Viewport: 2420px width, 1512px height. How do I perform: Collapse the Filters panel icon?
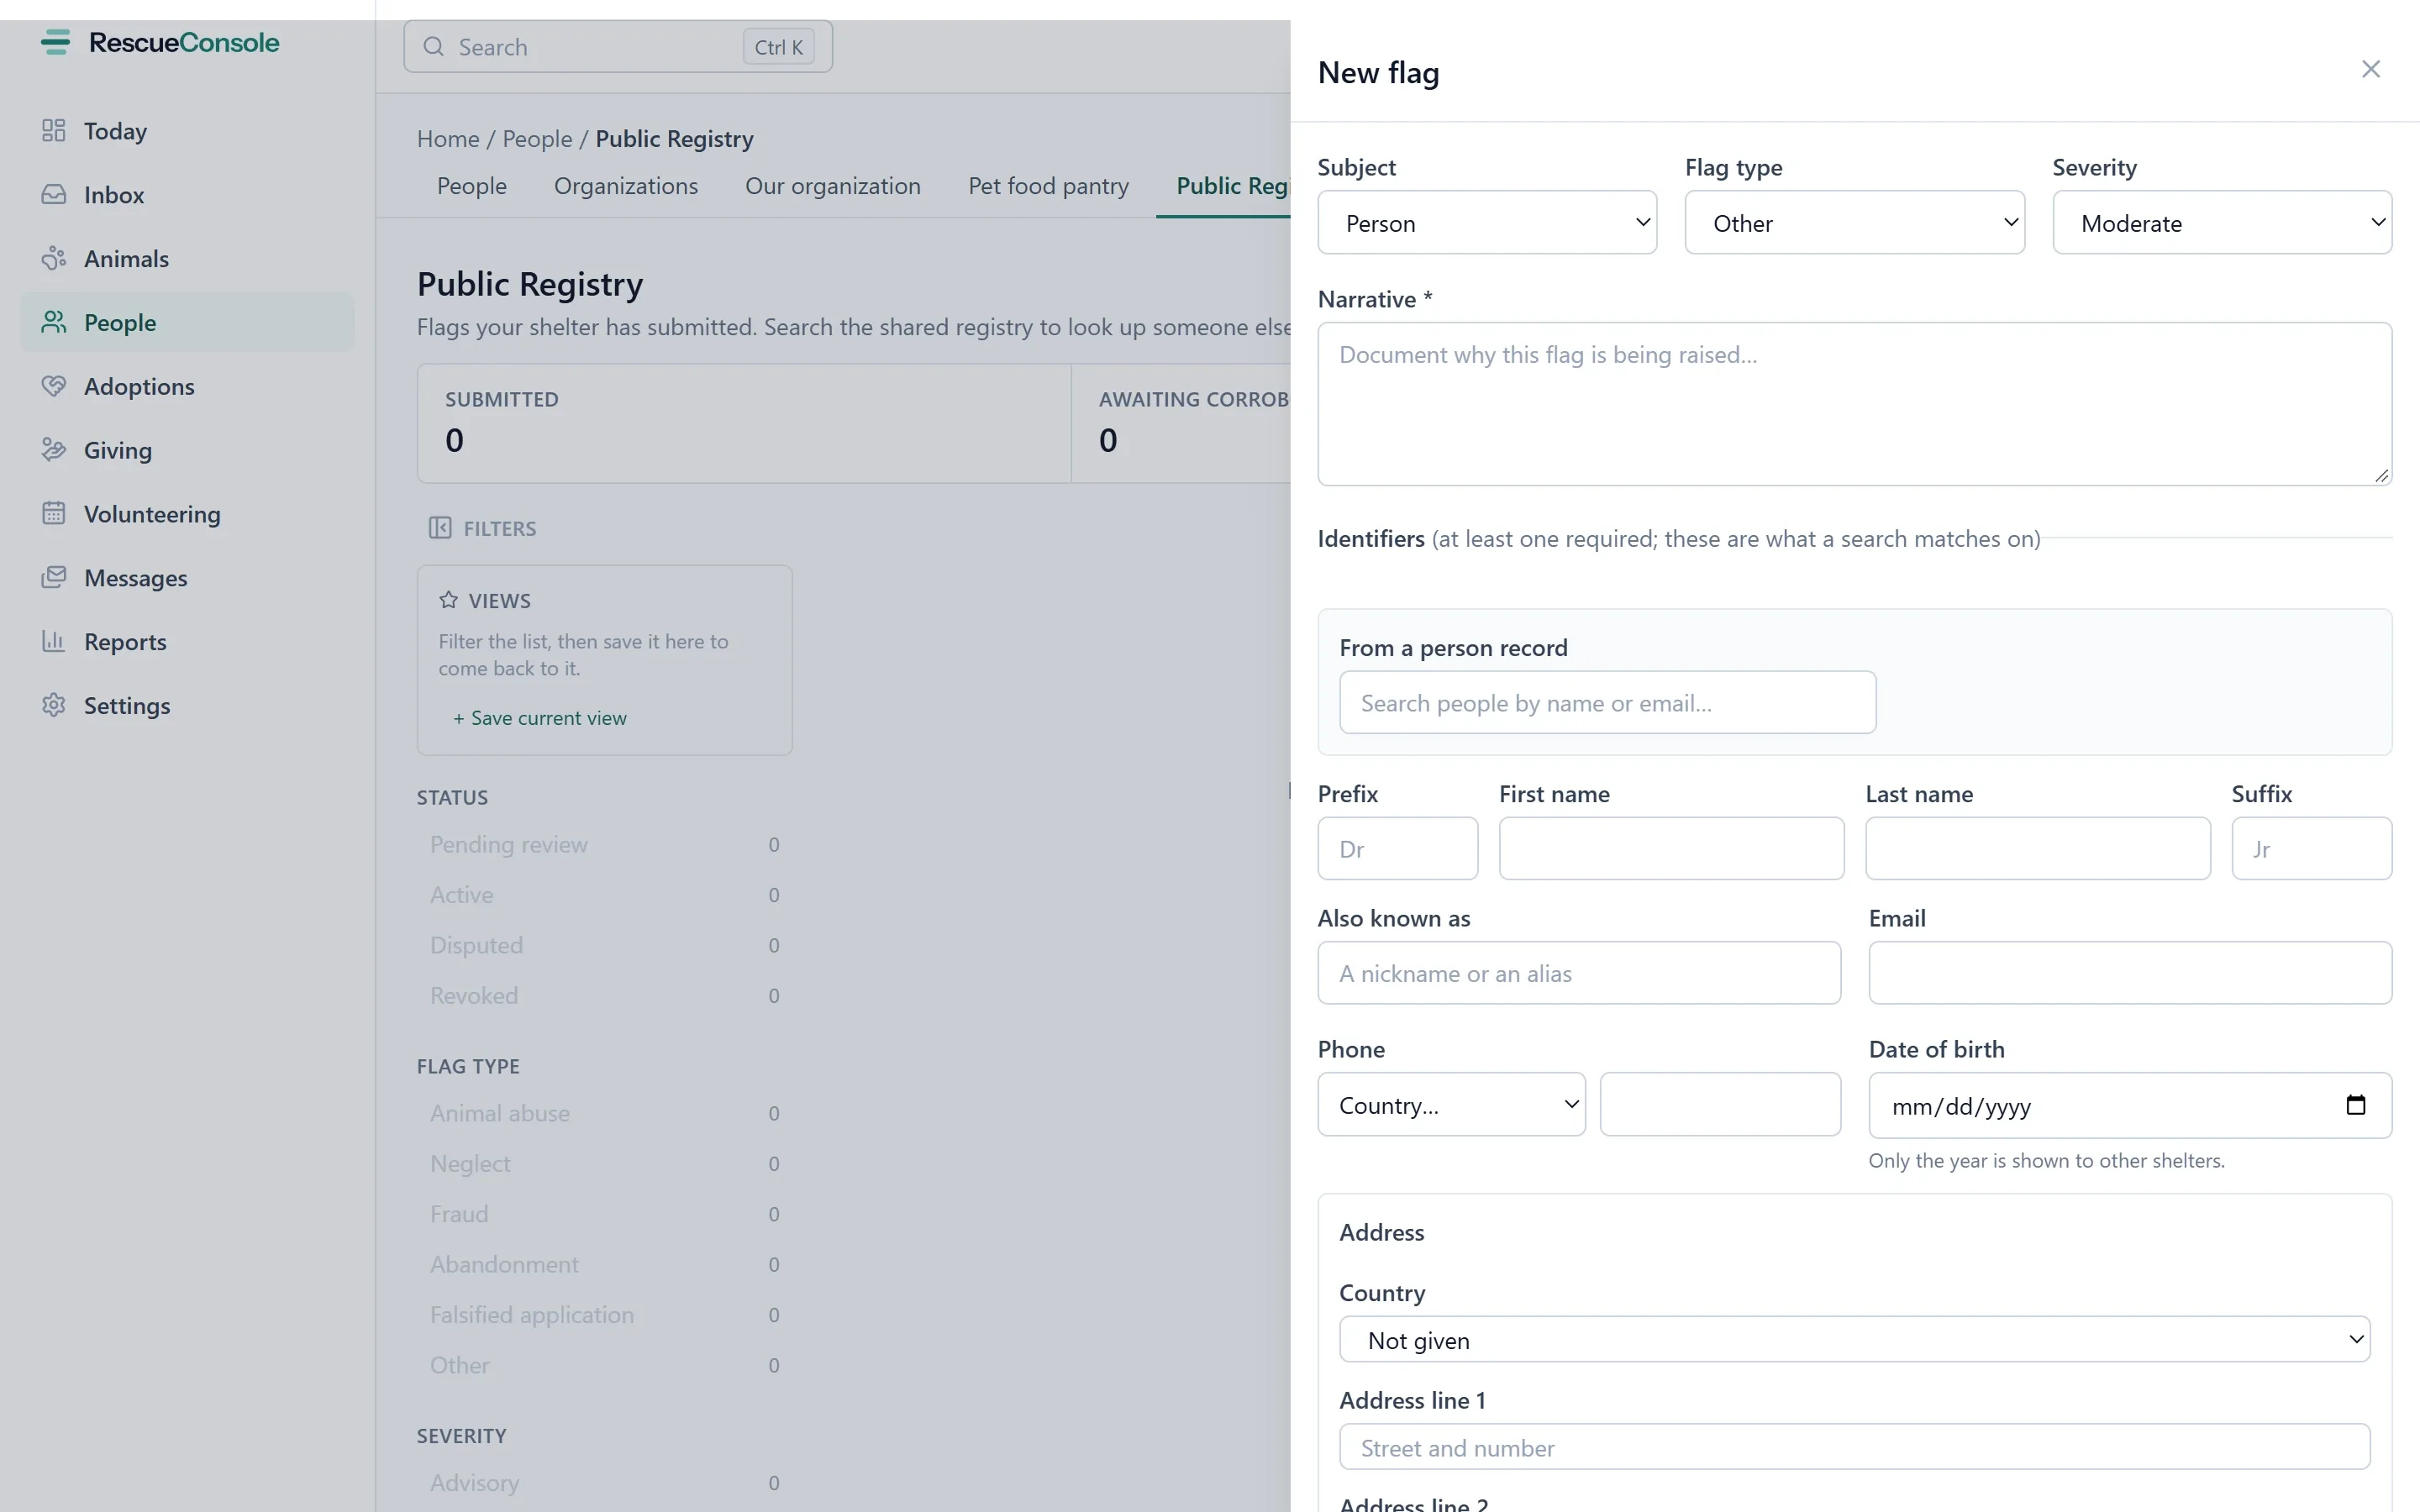pyautogui.click(x=440, y=528)
